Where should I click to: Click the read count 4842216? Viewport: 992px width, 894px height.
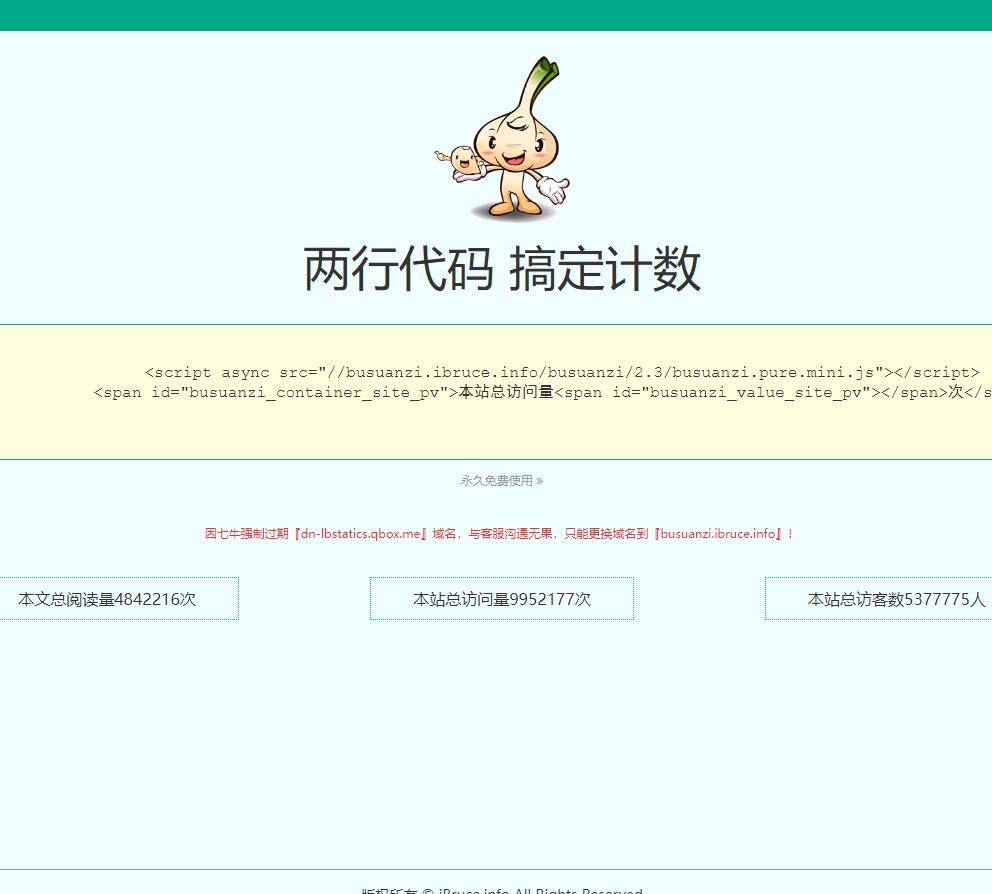coord(147,599)
